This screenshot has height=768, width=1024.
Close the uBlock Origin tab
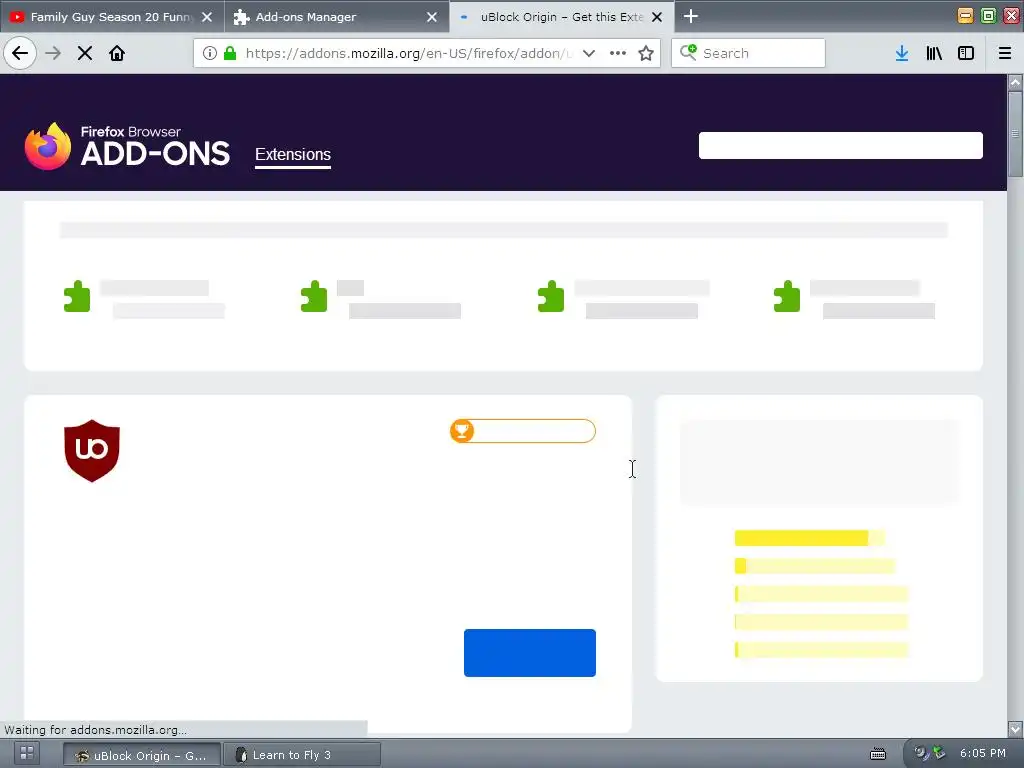tap(657, 17)
